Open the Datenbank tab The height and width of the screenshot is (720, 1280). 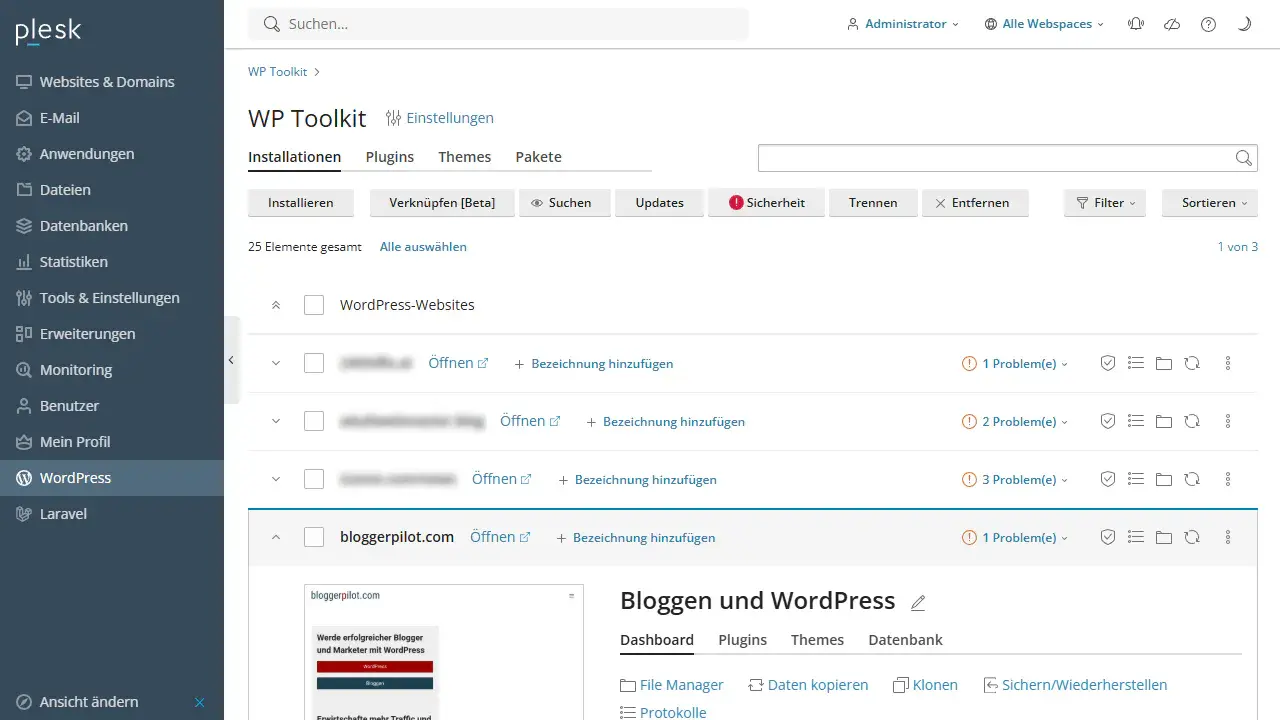click(x=905, y=640)
